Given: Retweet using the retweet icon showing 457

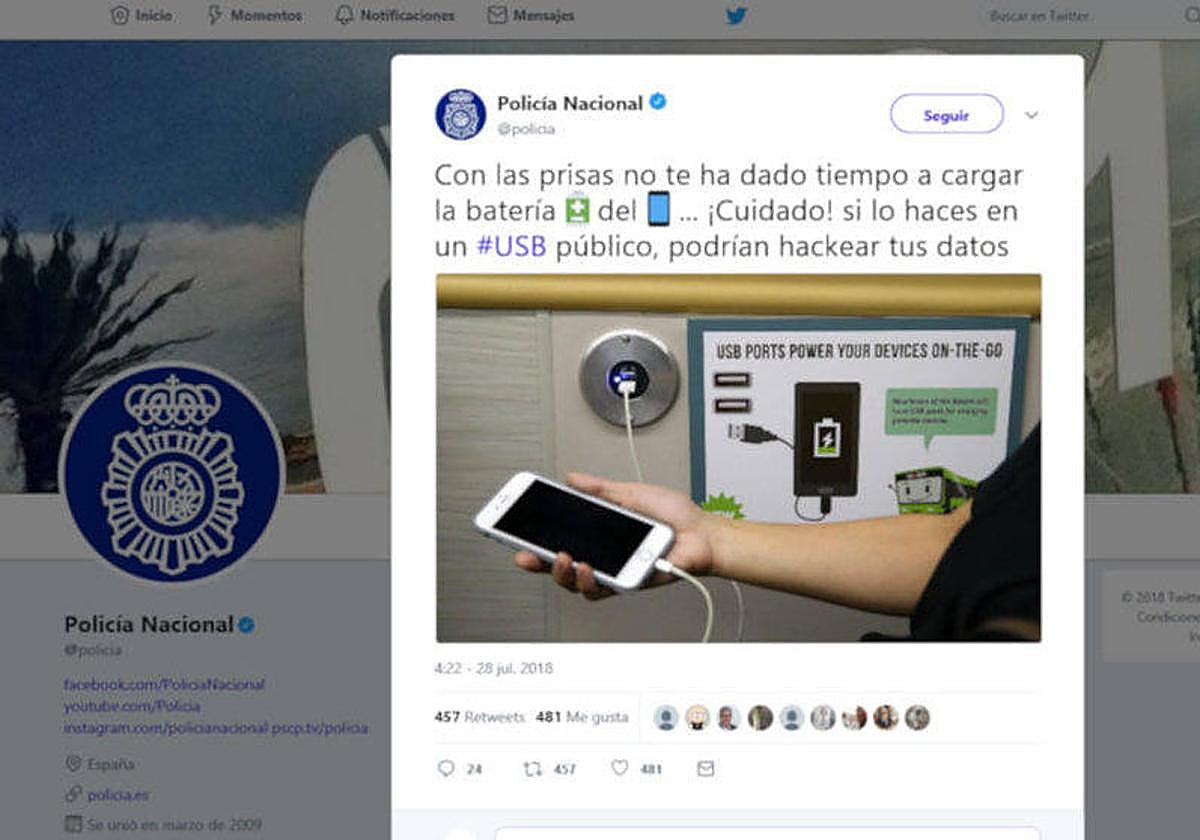Looking at the screenshot, I should (x=533, y=768).
